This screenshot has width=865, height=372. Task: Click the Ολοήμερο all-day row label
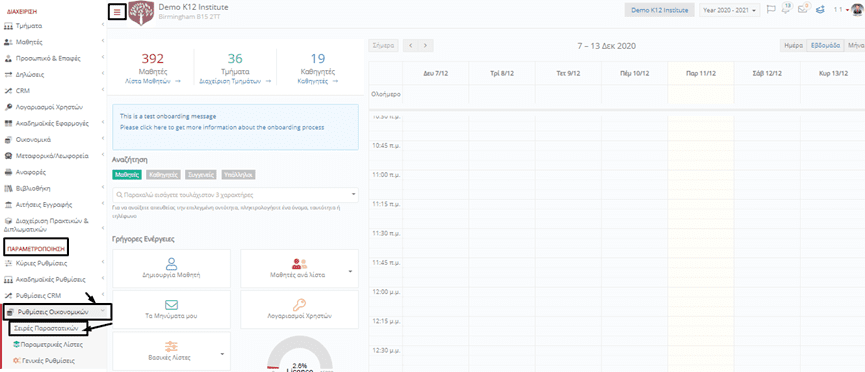point(386,94)
